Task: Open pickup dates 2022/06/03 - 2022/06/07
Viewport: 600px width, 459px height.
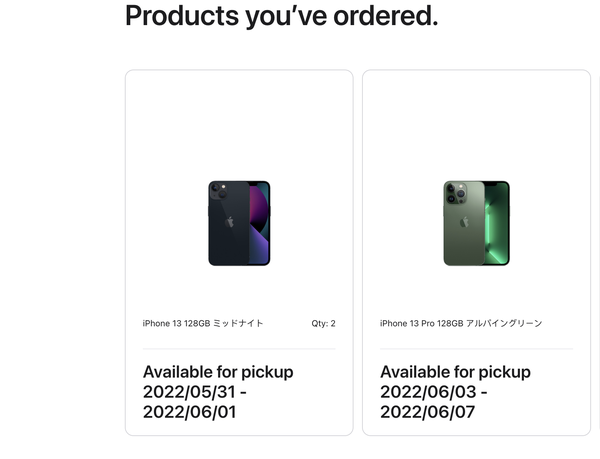Action: [434, 402]
